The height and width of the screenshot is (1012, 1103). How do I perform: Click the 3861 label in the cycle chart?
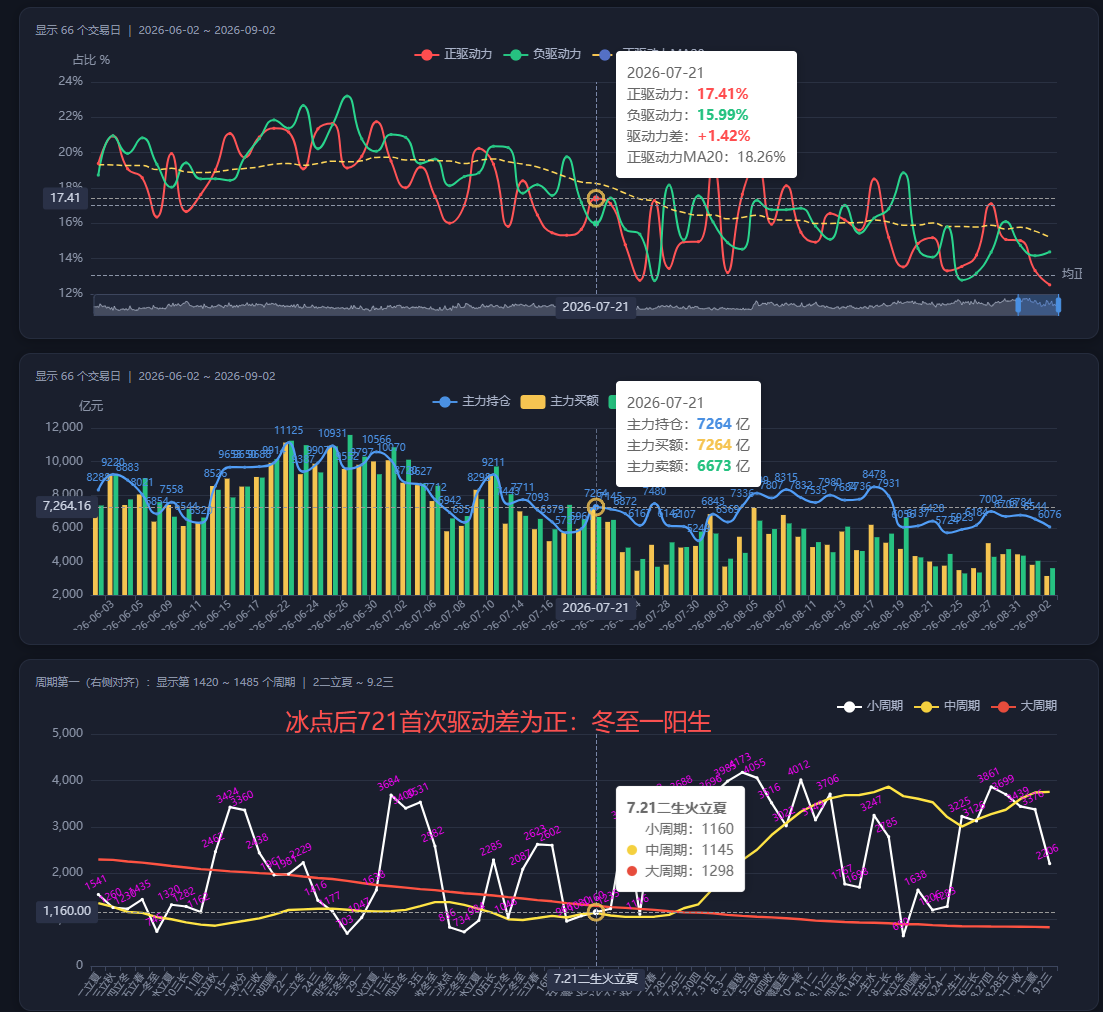click(x=988, y=775)
